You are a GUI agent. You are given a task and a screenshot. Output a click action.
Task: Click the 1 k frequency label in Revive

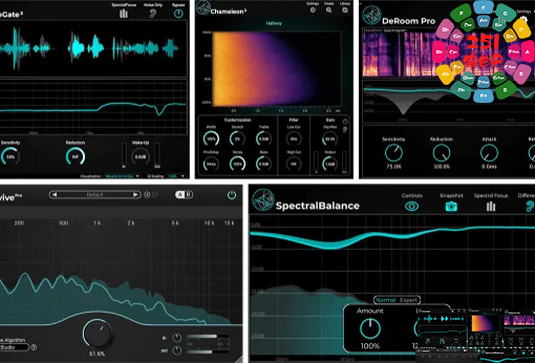pos(97,223)
